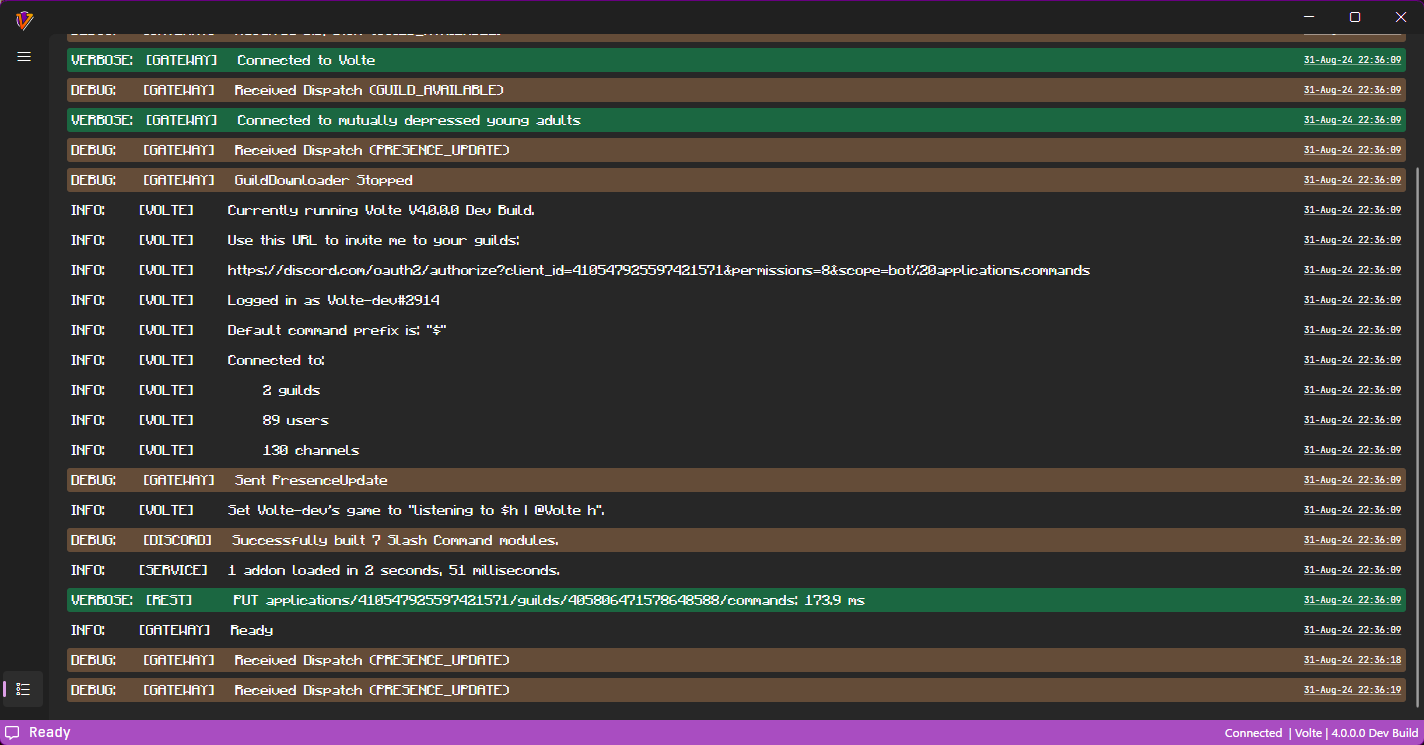The height and width of the screenshot is (745, 1424).
Task: Open the hamburger navigation menu
Action: (x=24, y=57)
